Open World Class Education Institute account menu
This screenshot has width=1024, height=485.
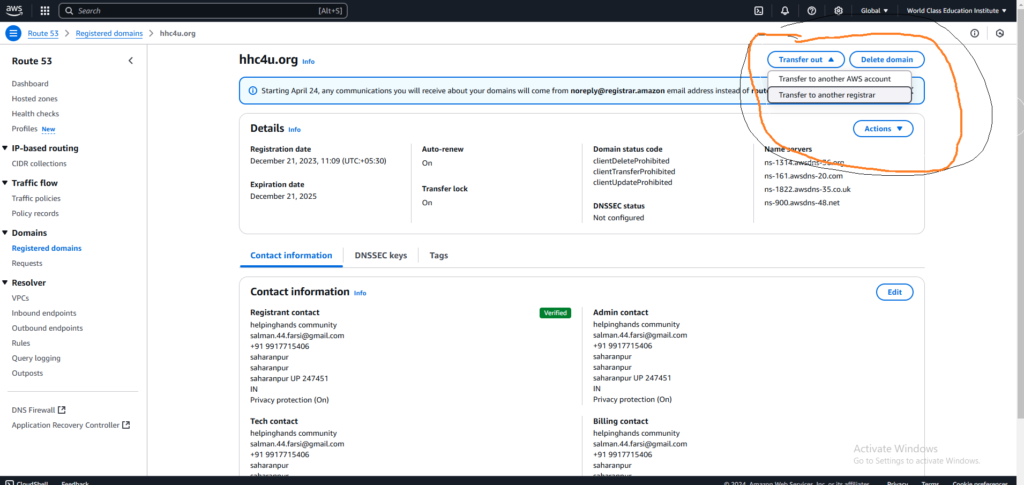[x=957, y=10]
